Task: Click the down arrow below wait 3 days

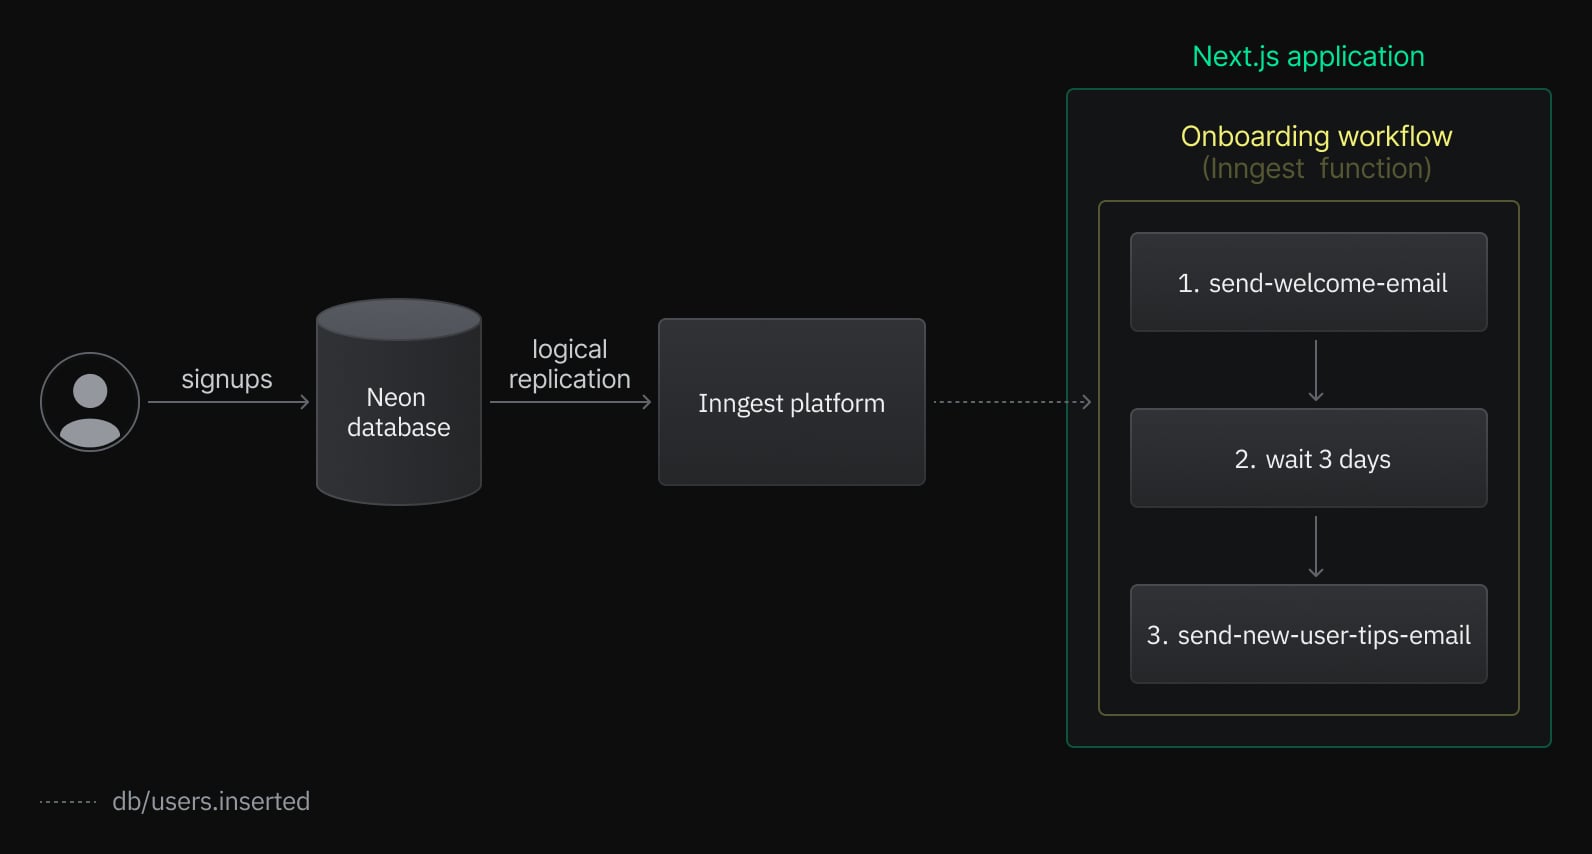Action: click(x=1316, y=546)
